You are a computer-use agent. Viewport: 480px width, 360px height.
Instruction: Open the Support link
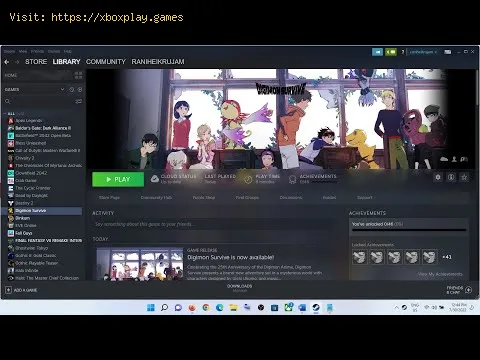(x=365, y=198)
